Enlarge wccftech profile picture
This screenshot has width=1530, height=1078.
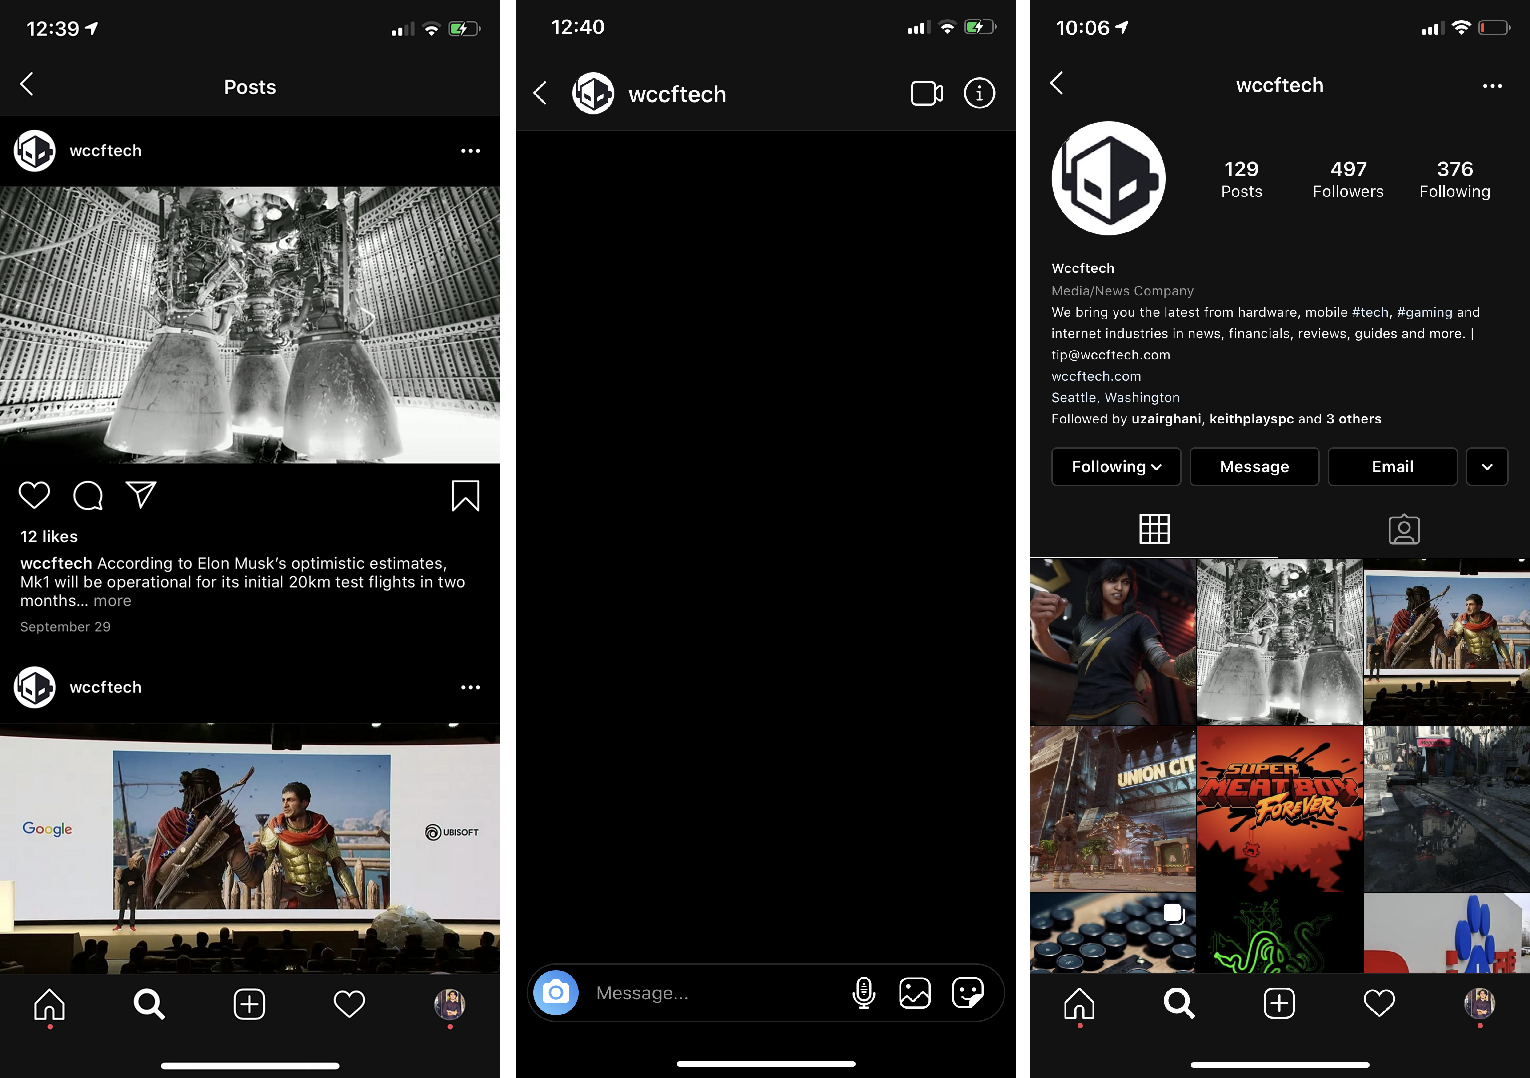(1108, 178)
